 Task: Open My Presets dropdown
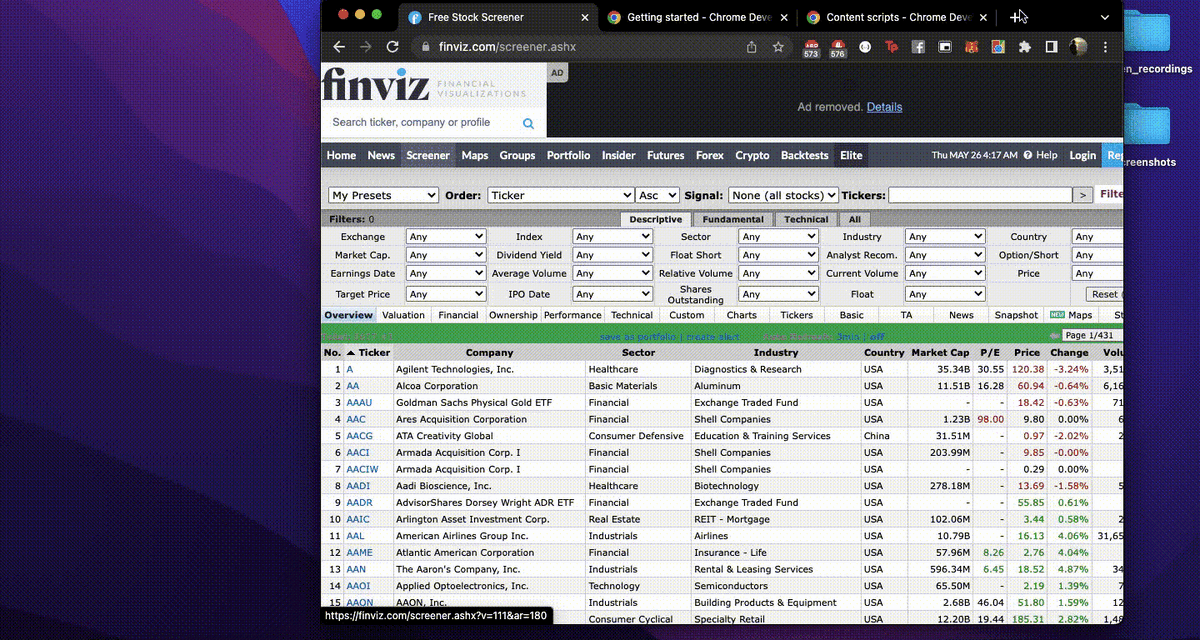point(384,195)
